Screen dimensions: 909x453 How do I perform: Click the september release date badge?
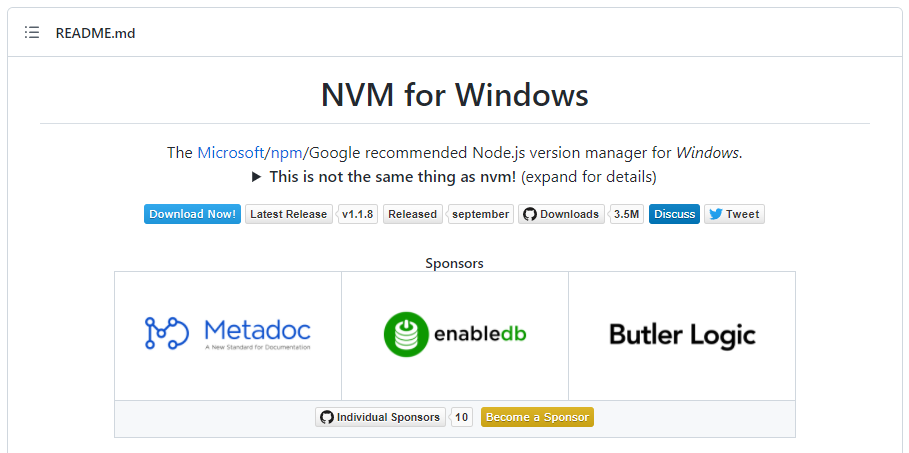(481, 214)
